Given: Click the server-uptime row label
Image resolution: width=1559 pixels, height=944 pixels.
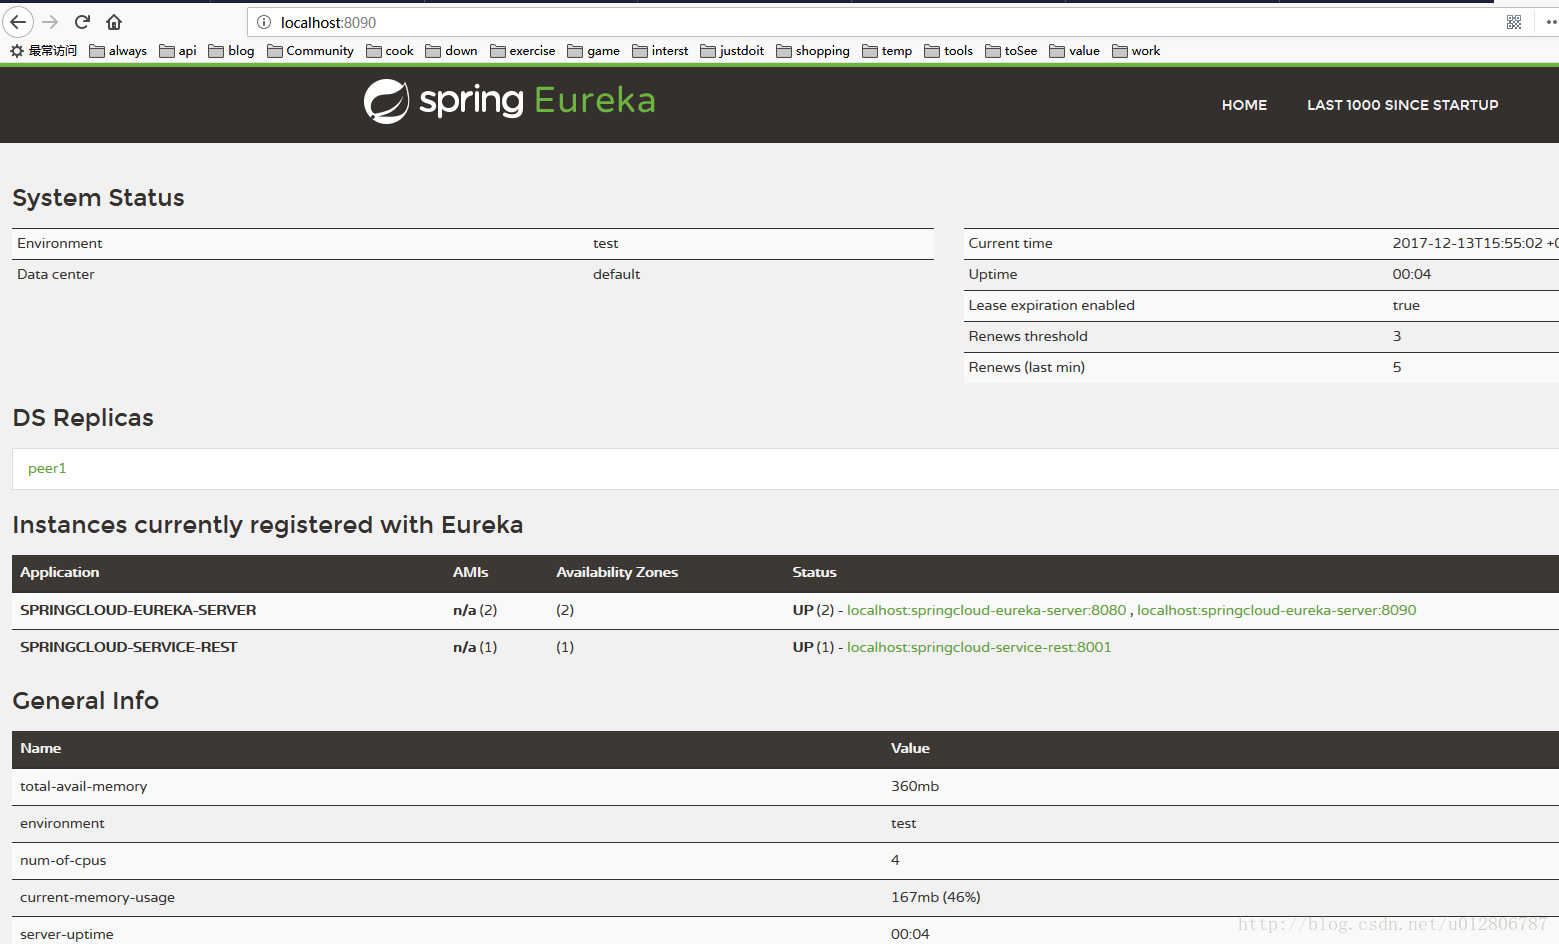Looking at the screenshot, I should 67,934.
